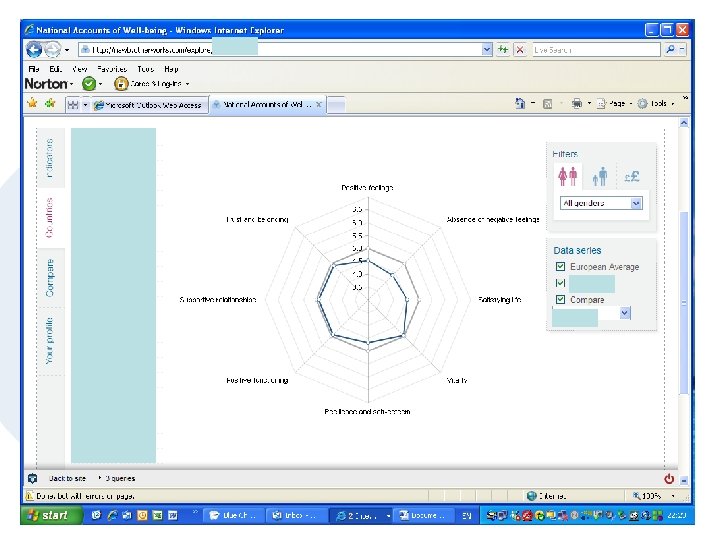Click the red Stop loading X button
The image size is (720, 540).
tap(520, 50)
